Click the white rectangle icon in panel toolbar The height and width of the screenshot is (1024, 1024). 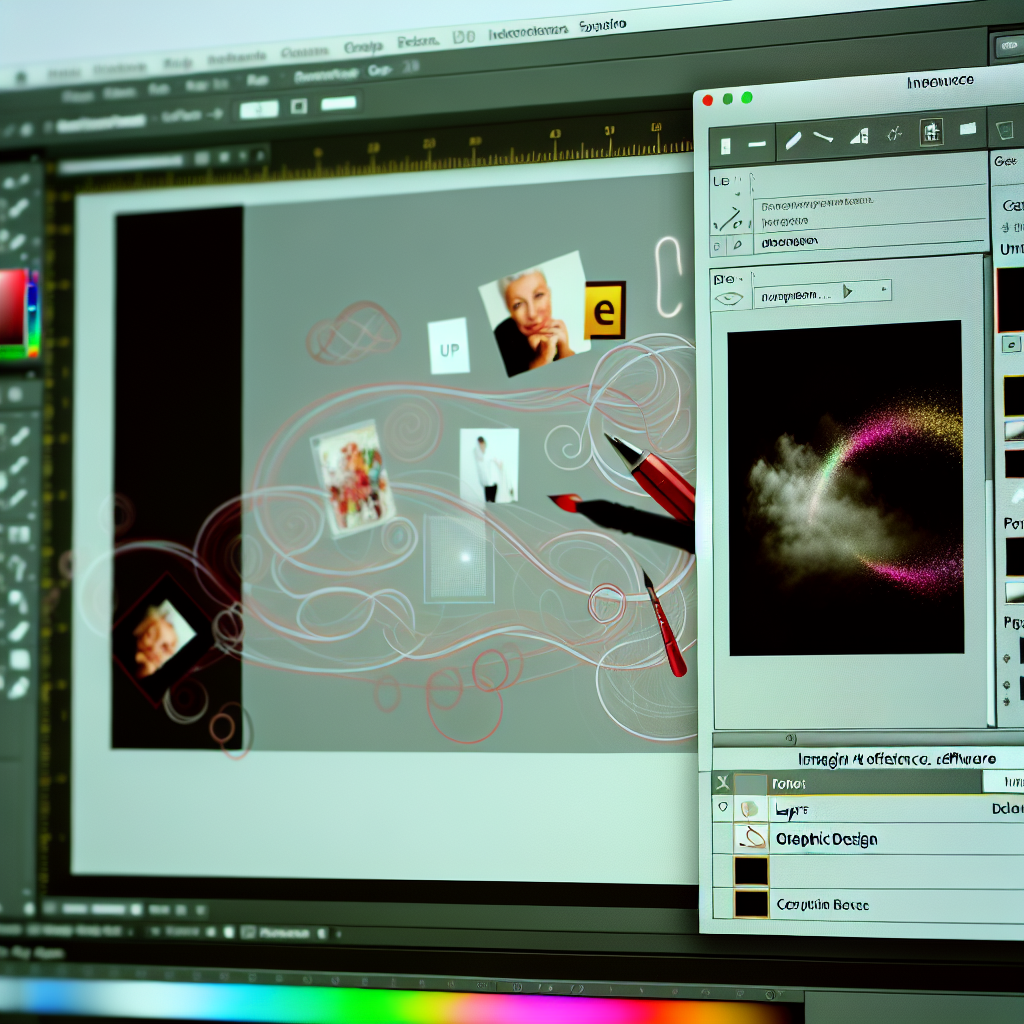(x=967, y=128)
